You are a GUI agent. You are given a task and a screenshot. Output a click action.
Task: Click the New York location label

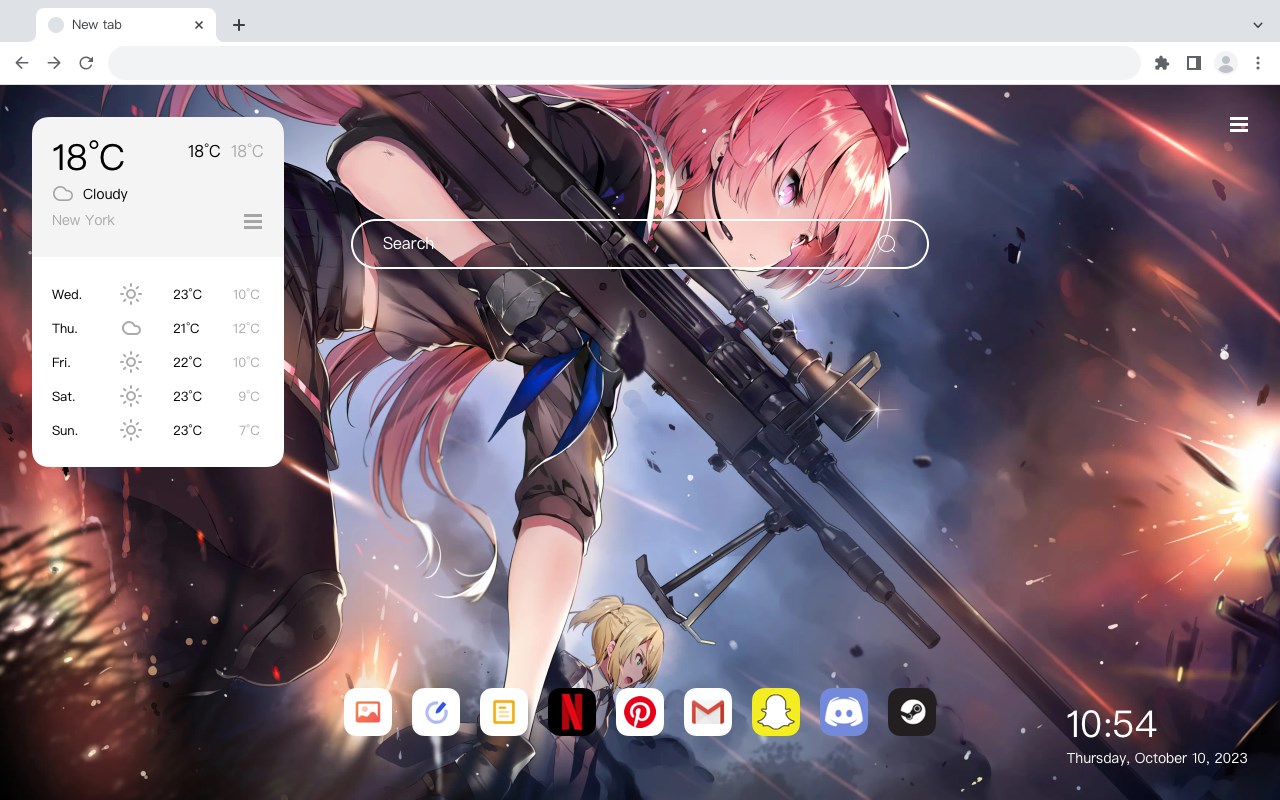coord(83,220)
